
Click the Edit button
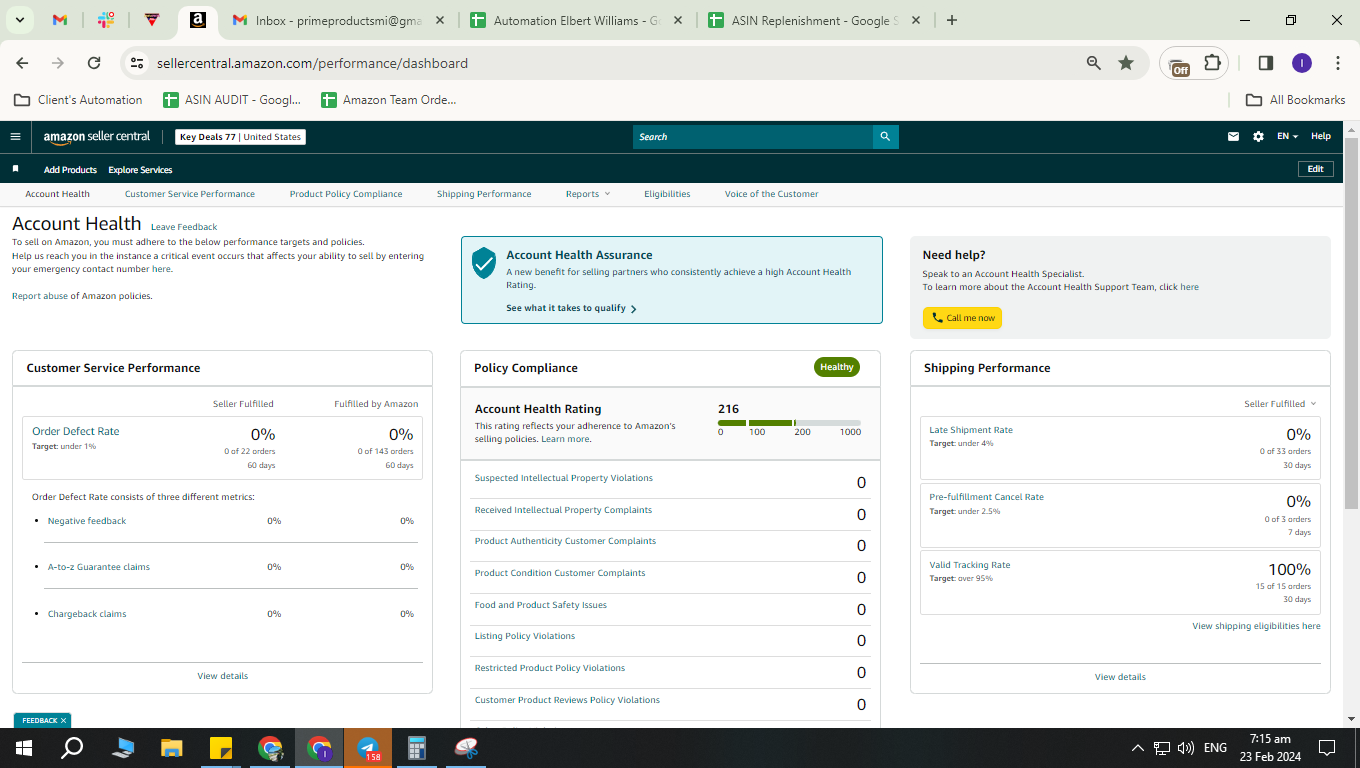coord(1315,169)
